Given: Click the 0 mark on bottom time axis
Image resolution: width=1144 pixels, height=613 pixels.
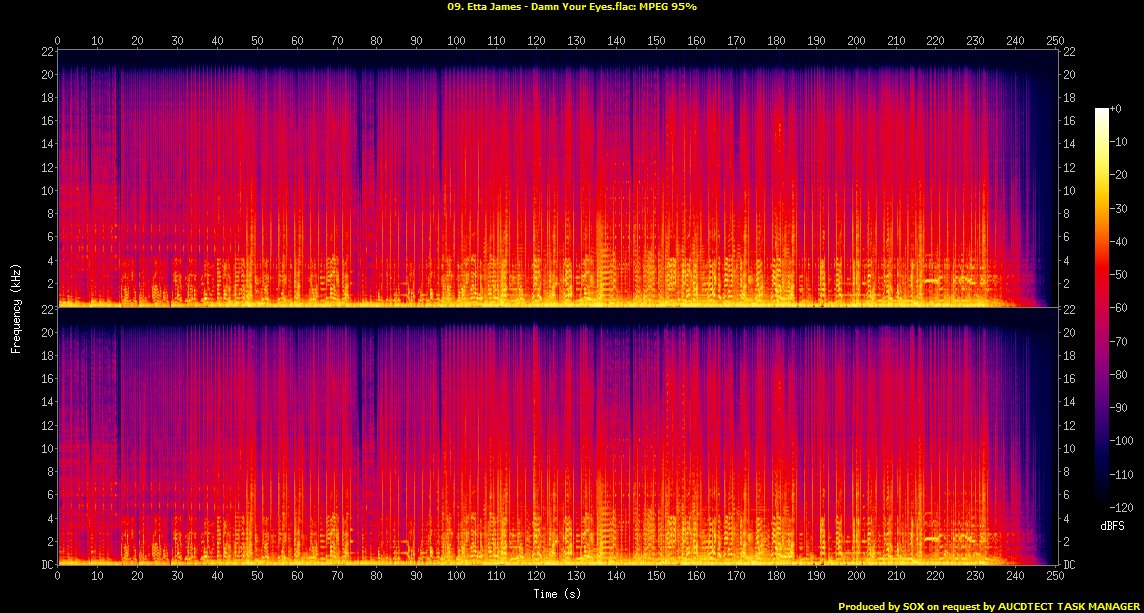Looking at the screenshot, I should 58,577.
